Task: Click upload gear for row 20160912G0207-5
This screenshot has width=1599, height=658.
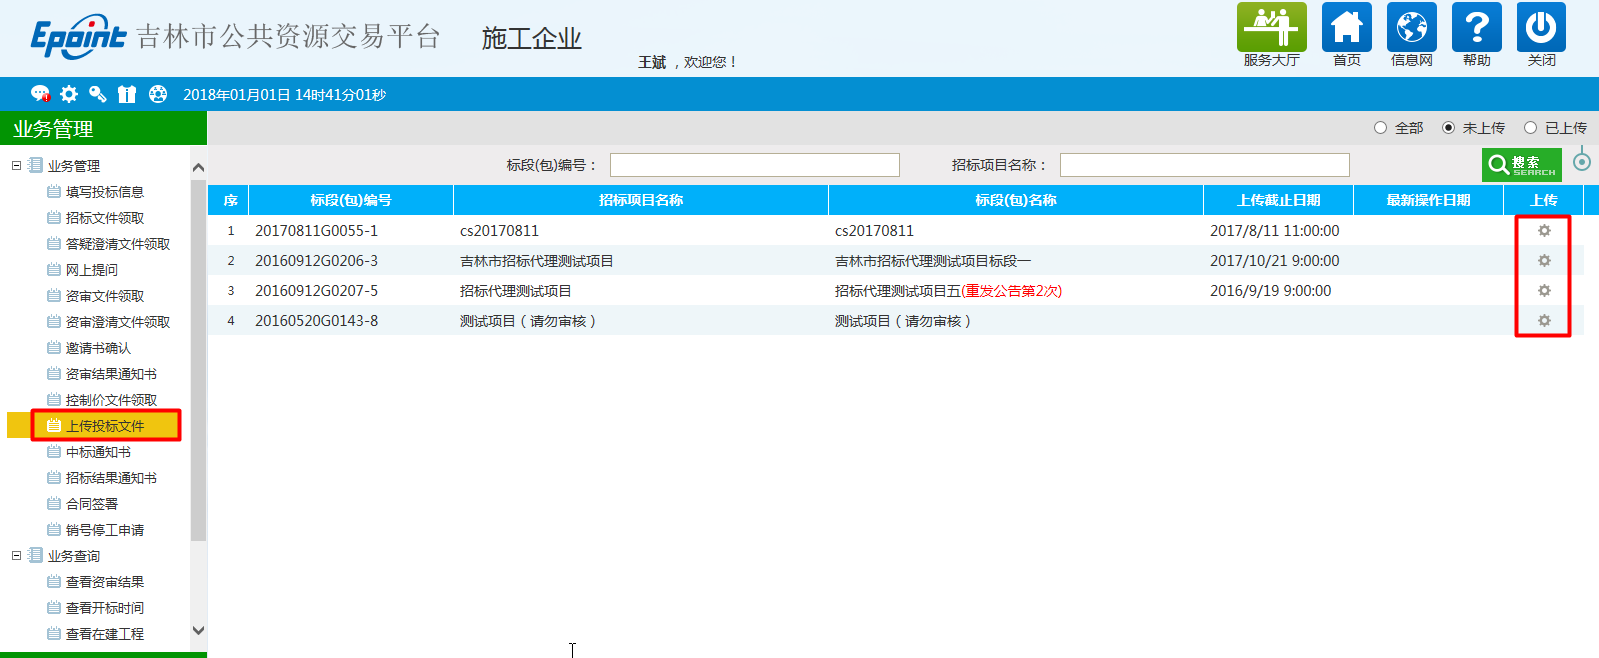Action: click(x=1544, y=290)
